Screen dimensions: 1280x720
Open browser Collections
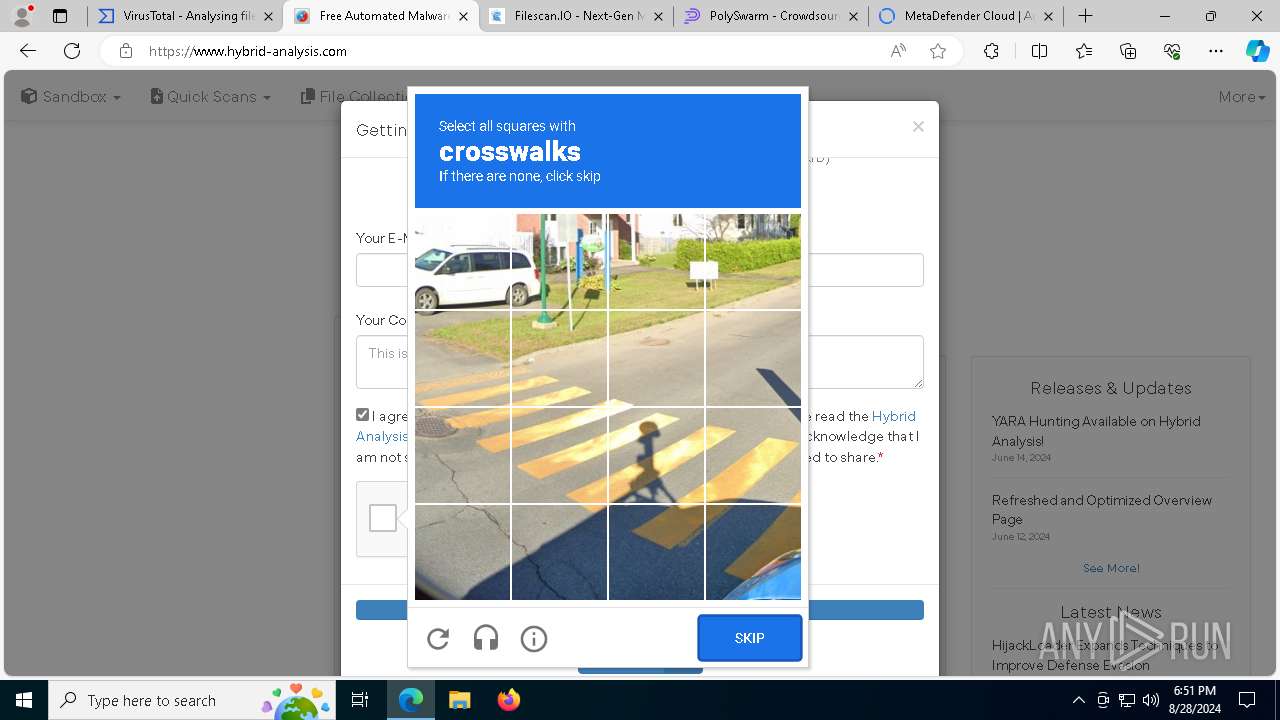pyautogui.click(x=1128, y=51)
